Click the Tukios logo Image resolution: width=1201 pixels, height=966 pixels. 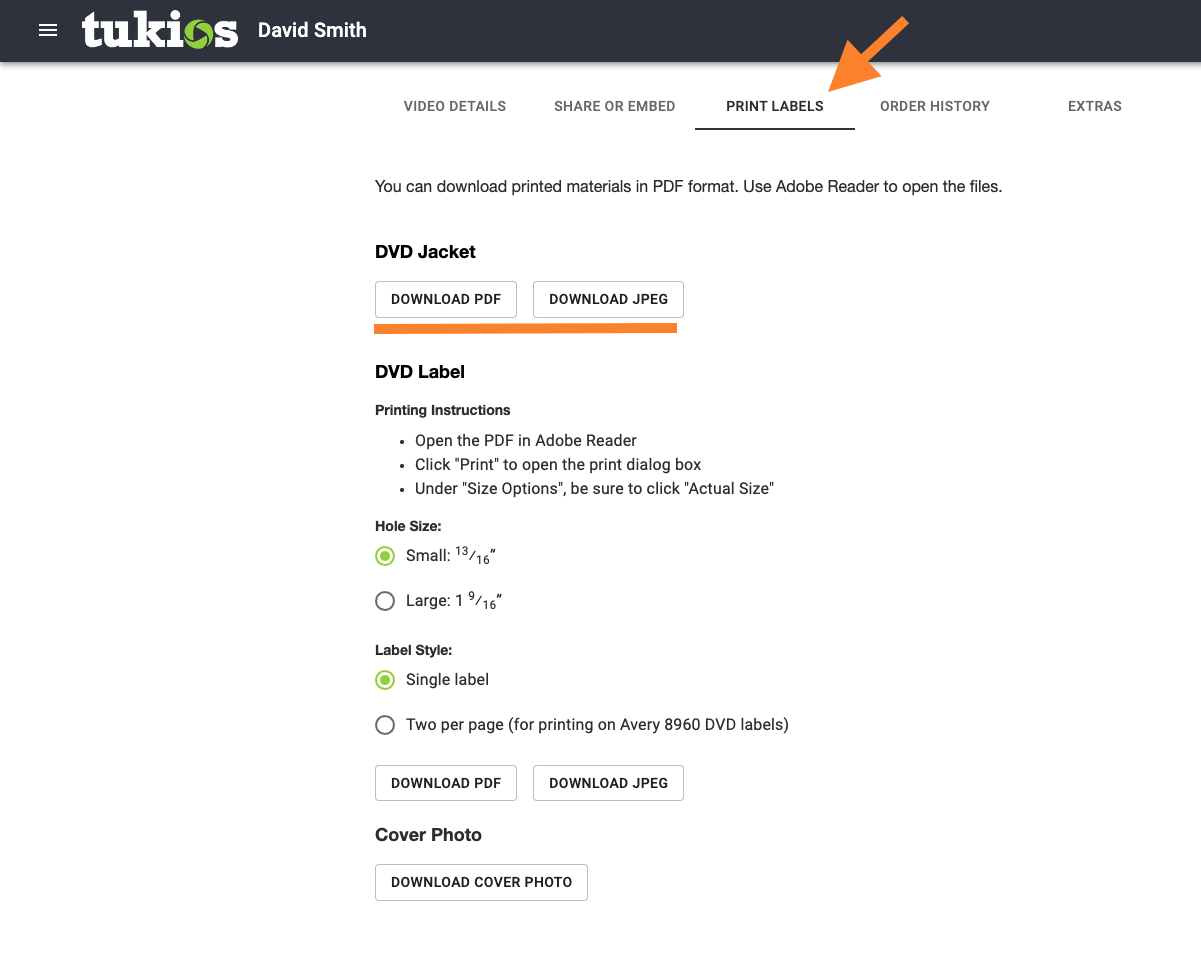pos(160,30)
